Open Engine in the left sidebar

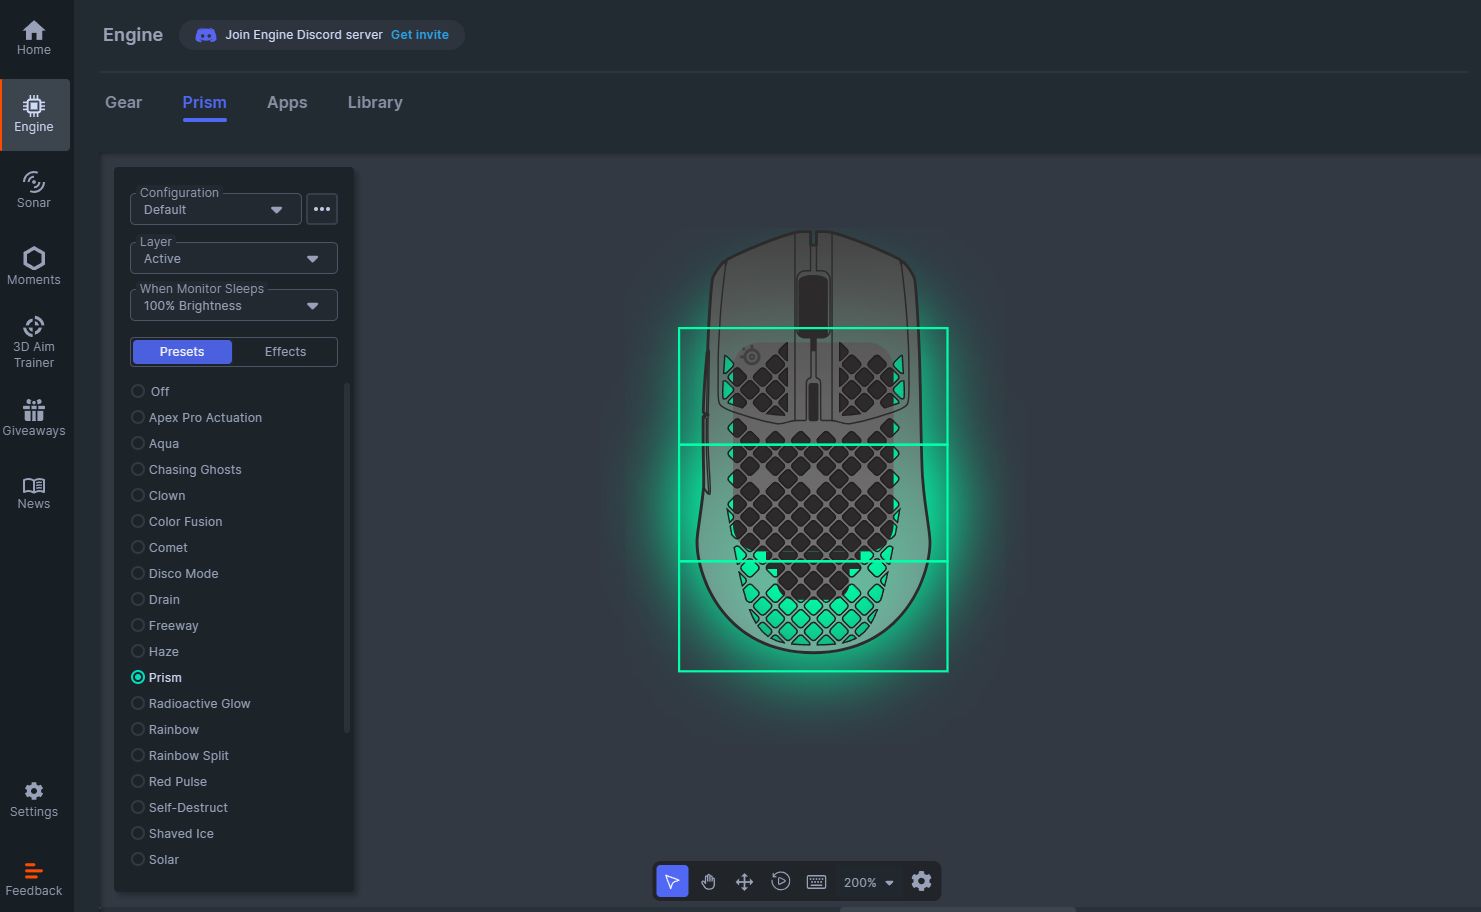[35, 115]
